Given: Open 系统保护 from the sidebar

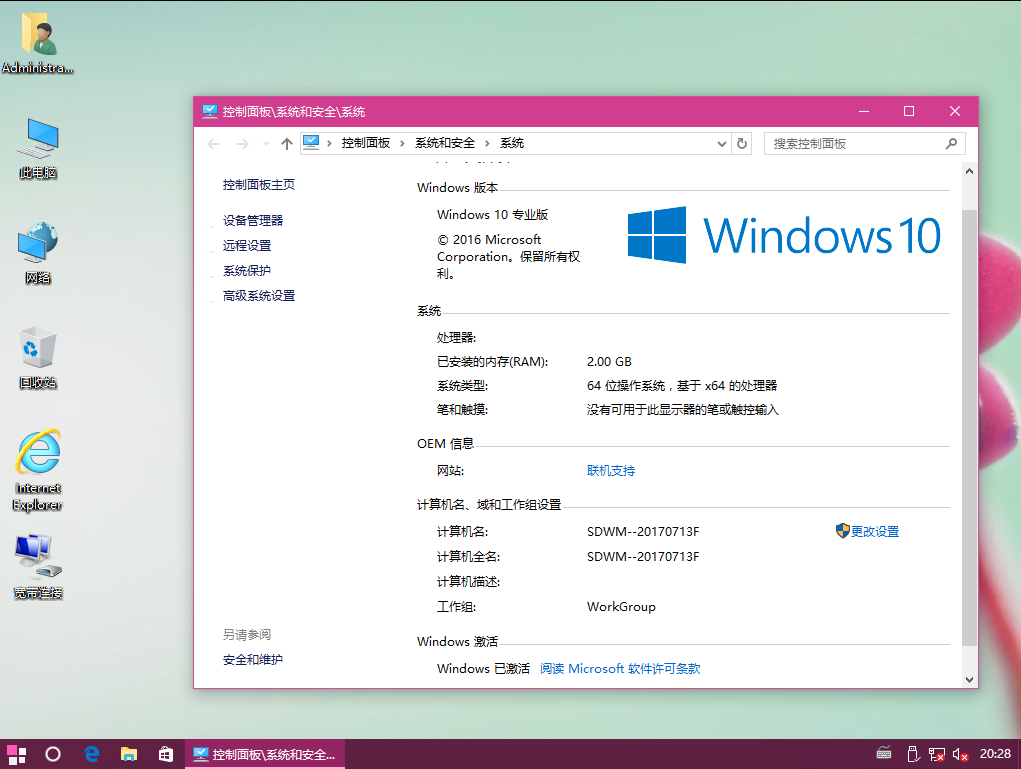Looking at the screenshot, I should (x=247, y=271).
